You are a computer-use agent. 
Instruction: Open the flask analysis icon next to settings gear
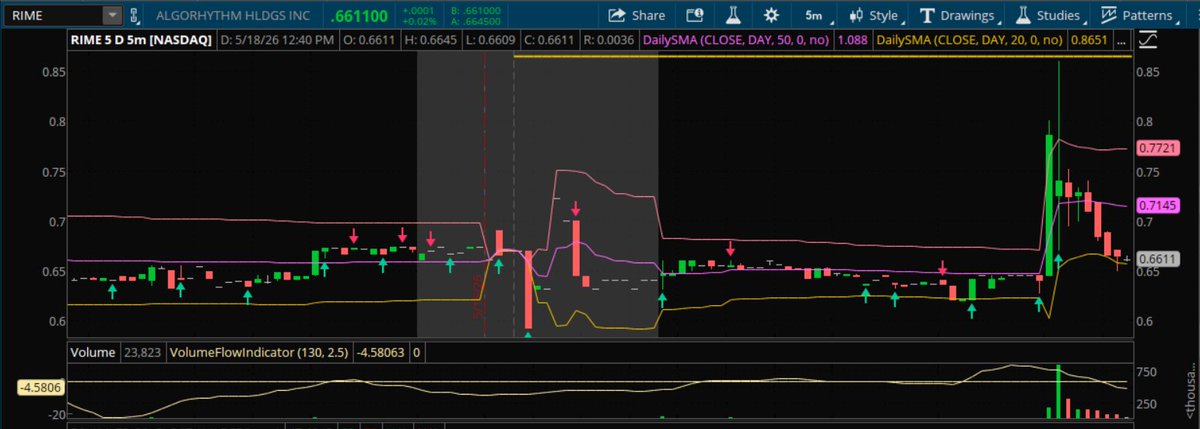pos(732,16)
